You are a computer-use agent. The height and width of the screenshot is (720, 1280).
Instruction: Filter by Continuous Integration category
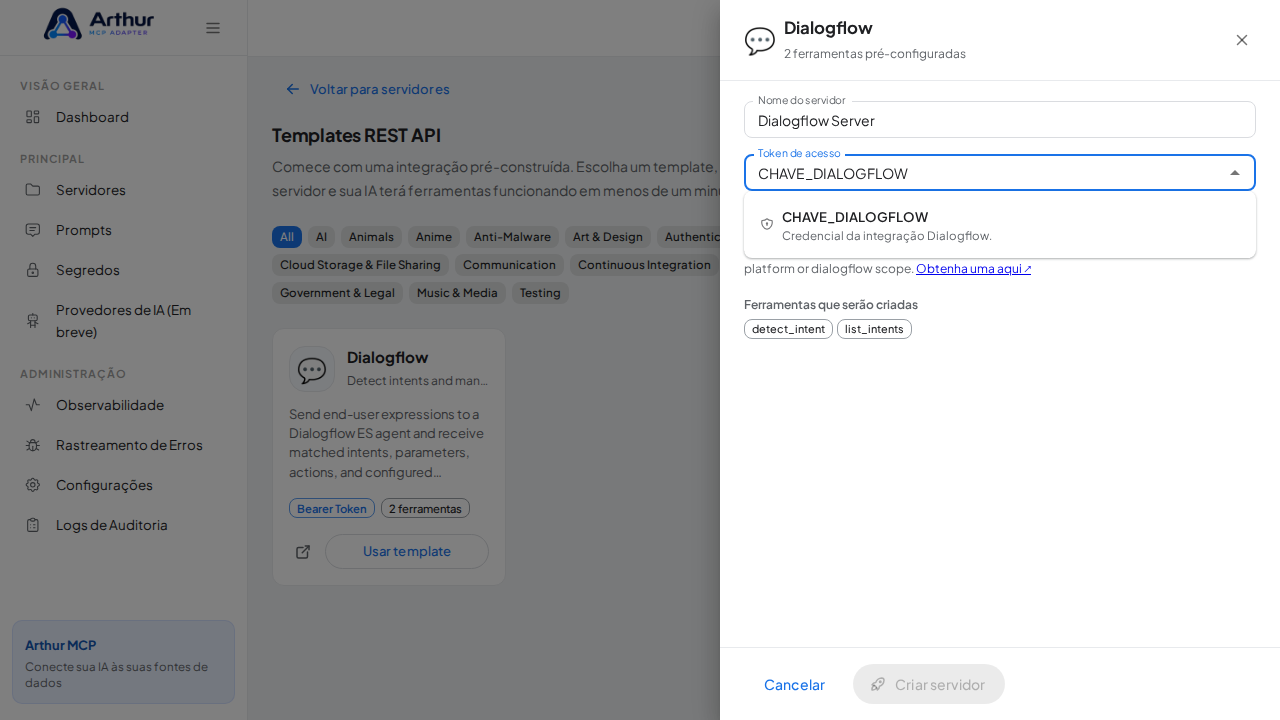coord(645,265)
